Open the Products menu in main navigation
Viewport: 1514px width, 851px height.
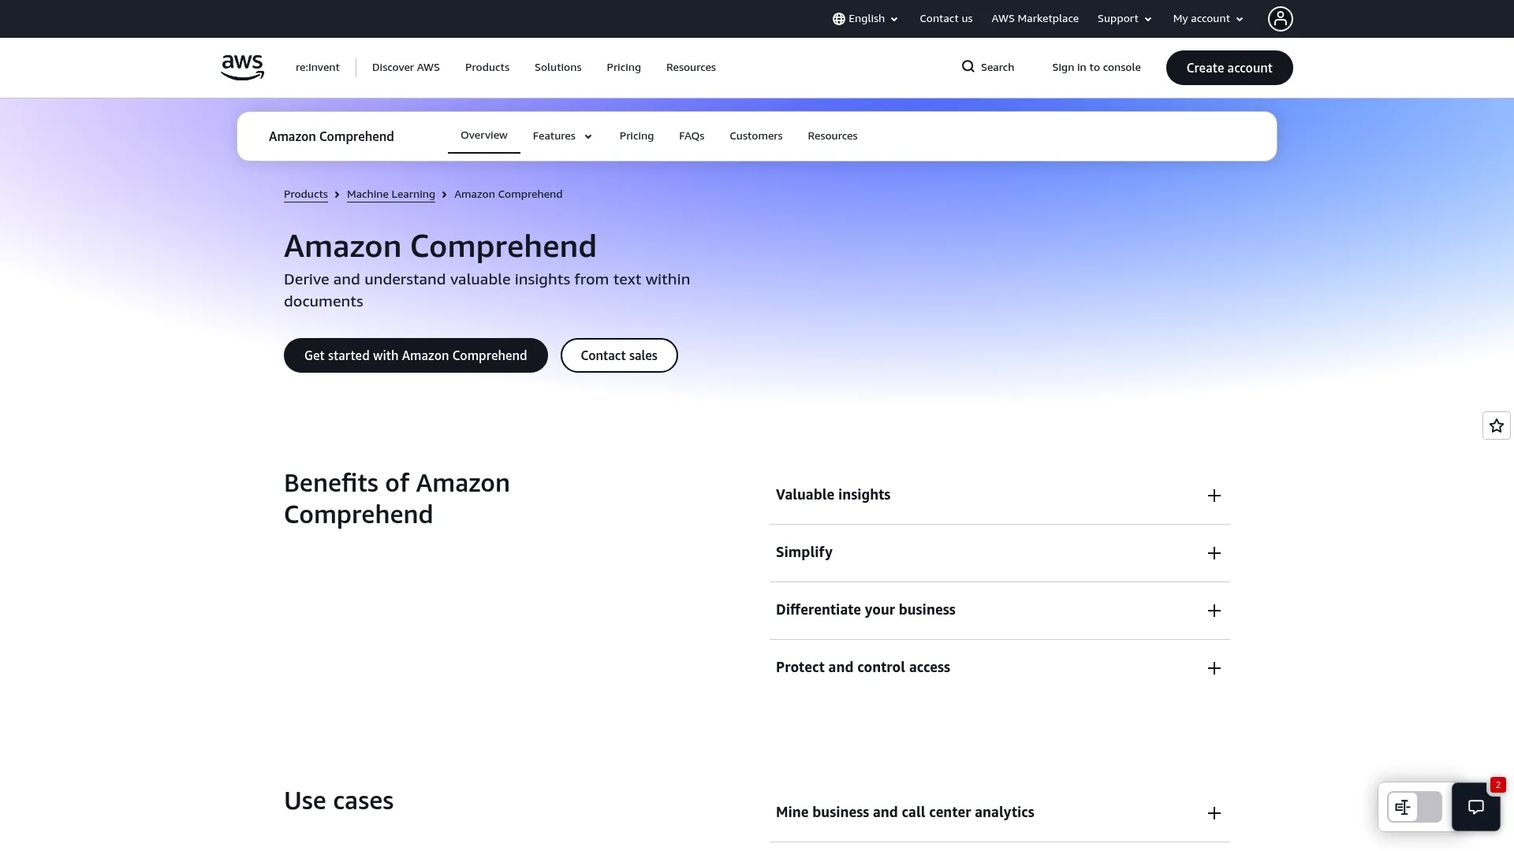(x=487, y=68)
